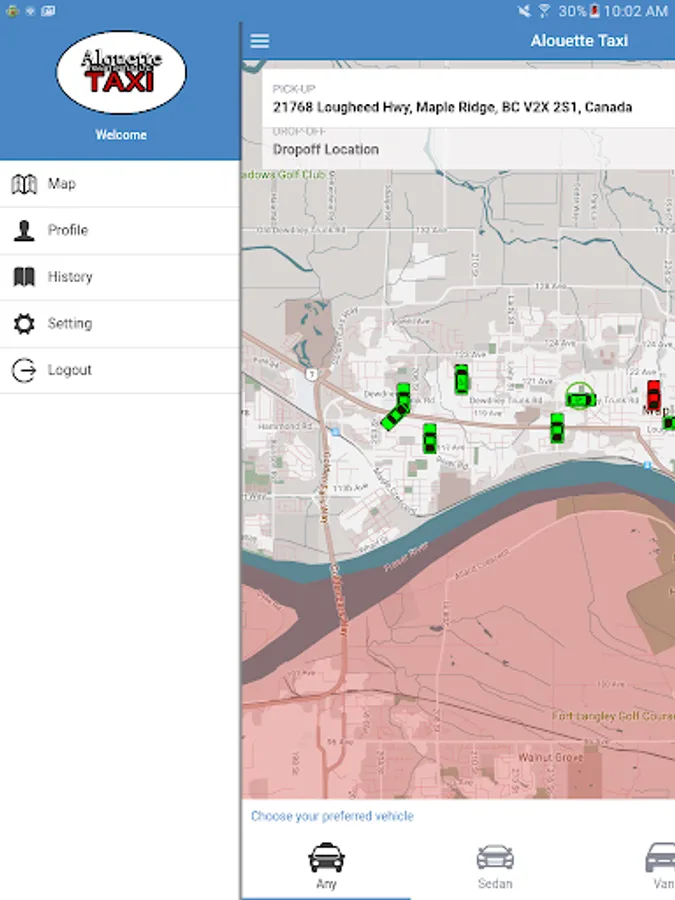Tap the Alouette Taxi logo
Image resolution: width=675 pixels, height=900 pixels.
click(x=121, y=73)
